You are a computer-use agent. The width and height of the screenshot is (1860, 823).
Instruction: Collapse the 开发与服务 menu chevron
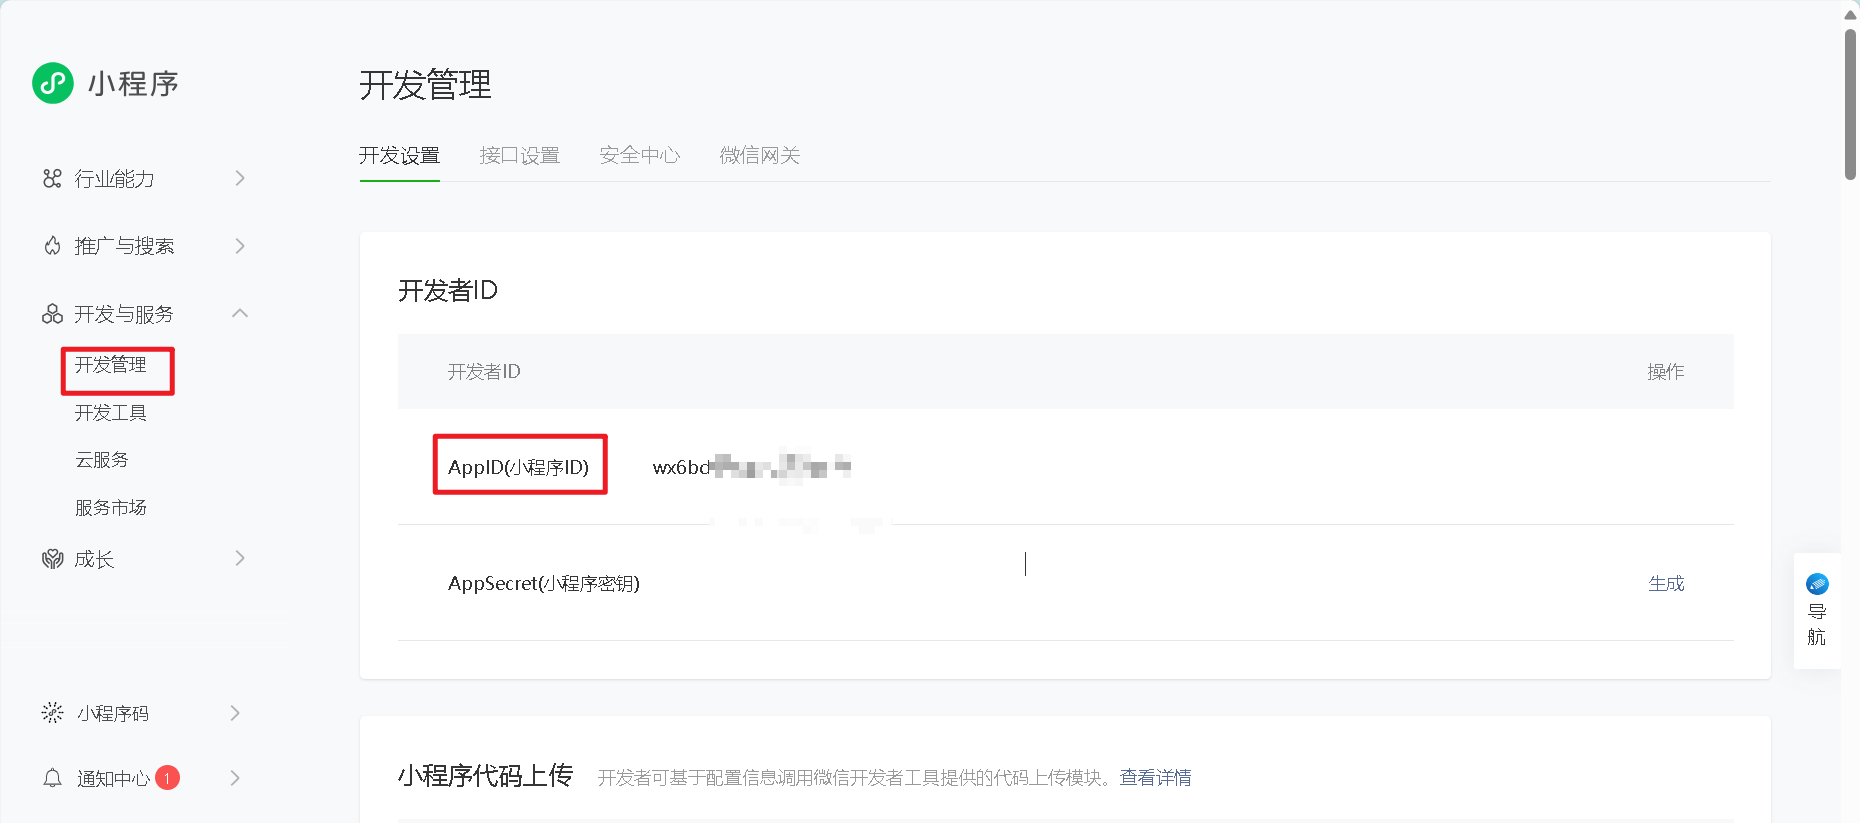(240, 313)
